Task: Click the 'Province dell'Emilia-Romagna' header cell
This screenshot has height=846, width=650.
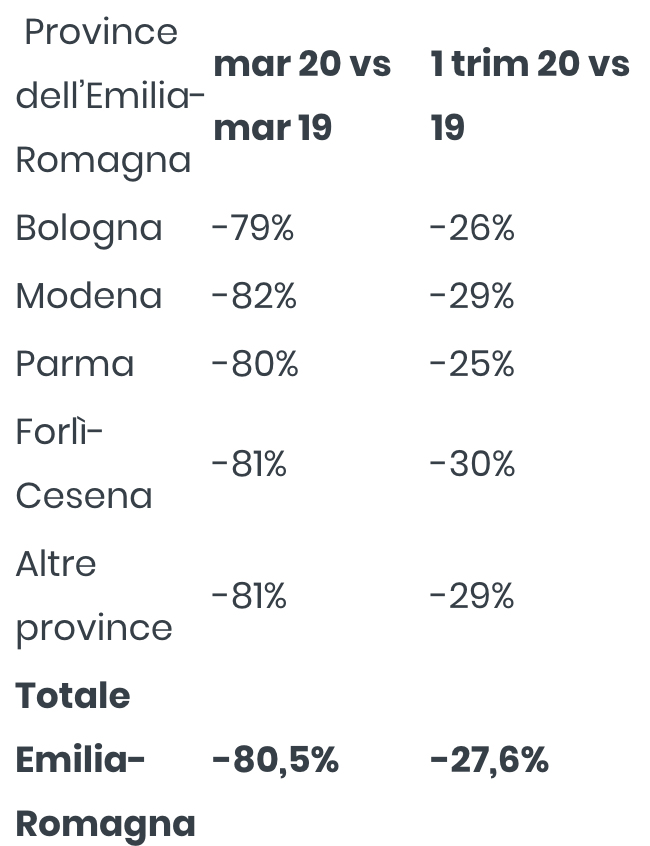Action: pyautogui.click(x=110, y=96)
